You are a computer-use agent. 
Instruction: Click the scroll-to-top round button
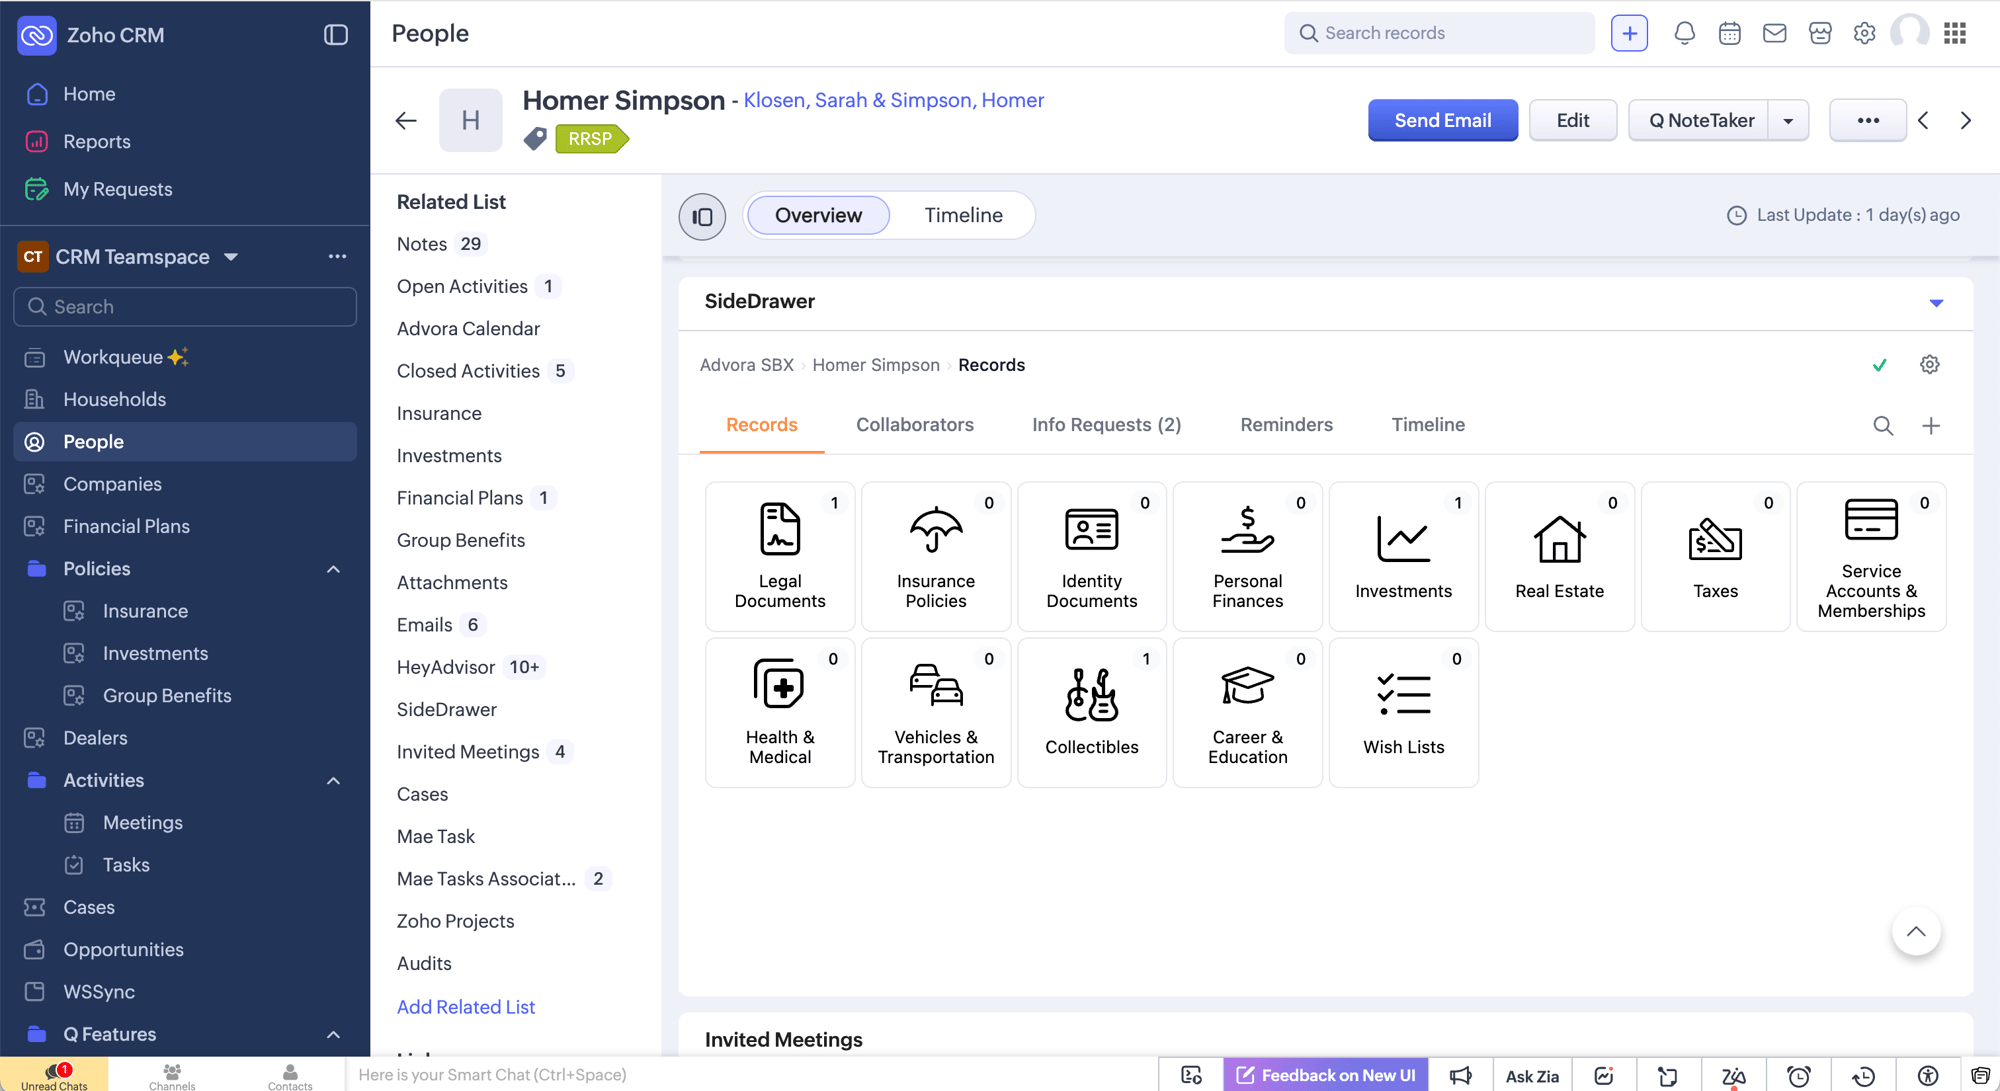coord(1915,932)
